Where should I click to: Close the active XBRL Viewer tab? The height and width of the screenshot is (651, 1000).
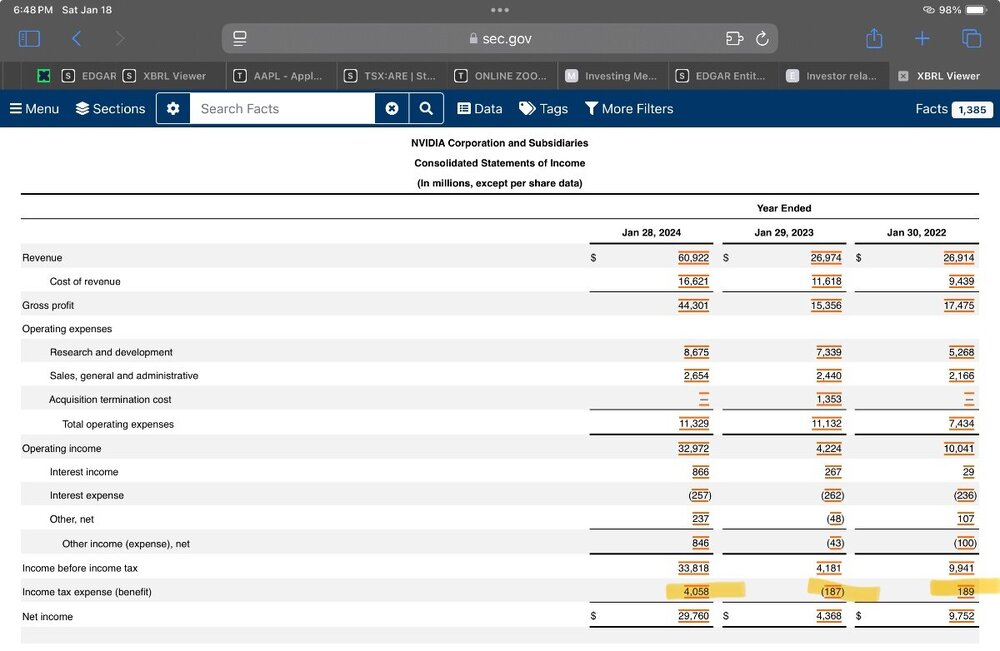point(903,76)
